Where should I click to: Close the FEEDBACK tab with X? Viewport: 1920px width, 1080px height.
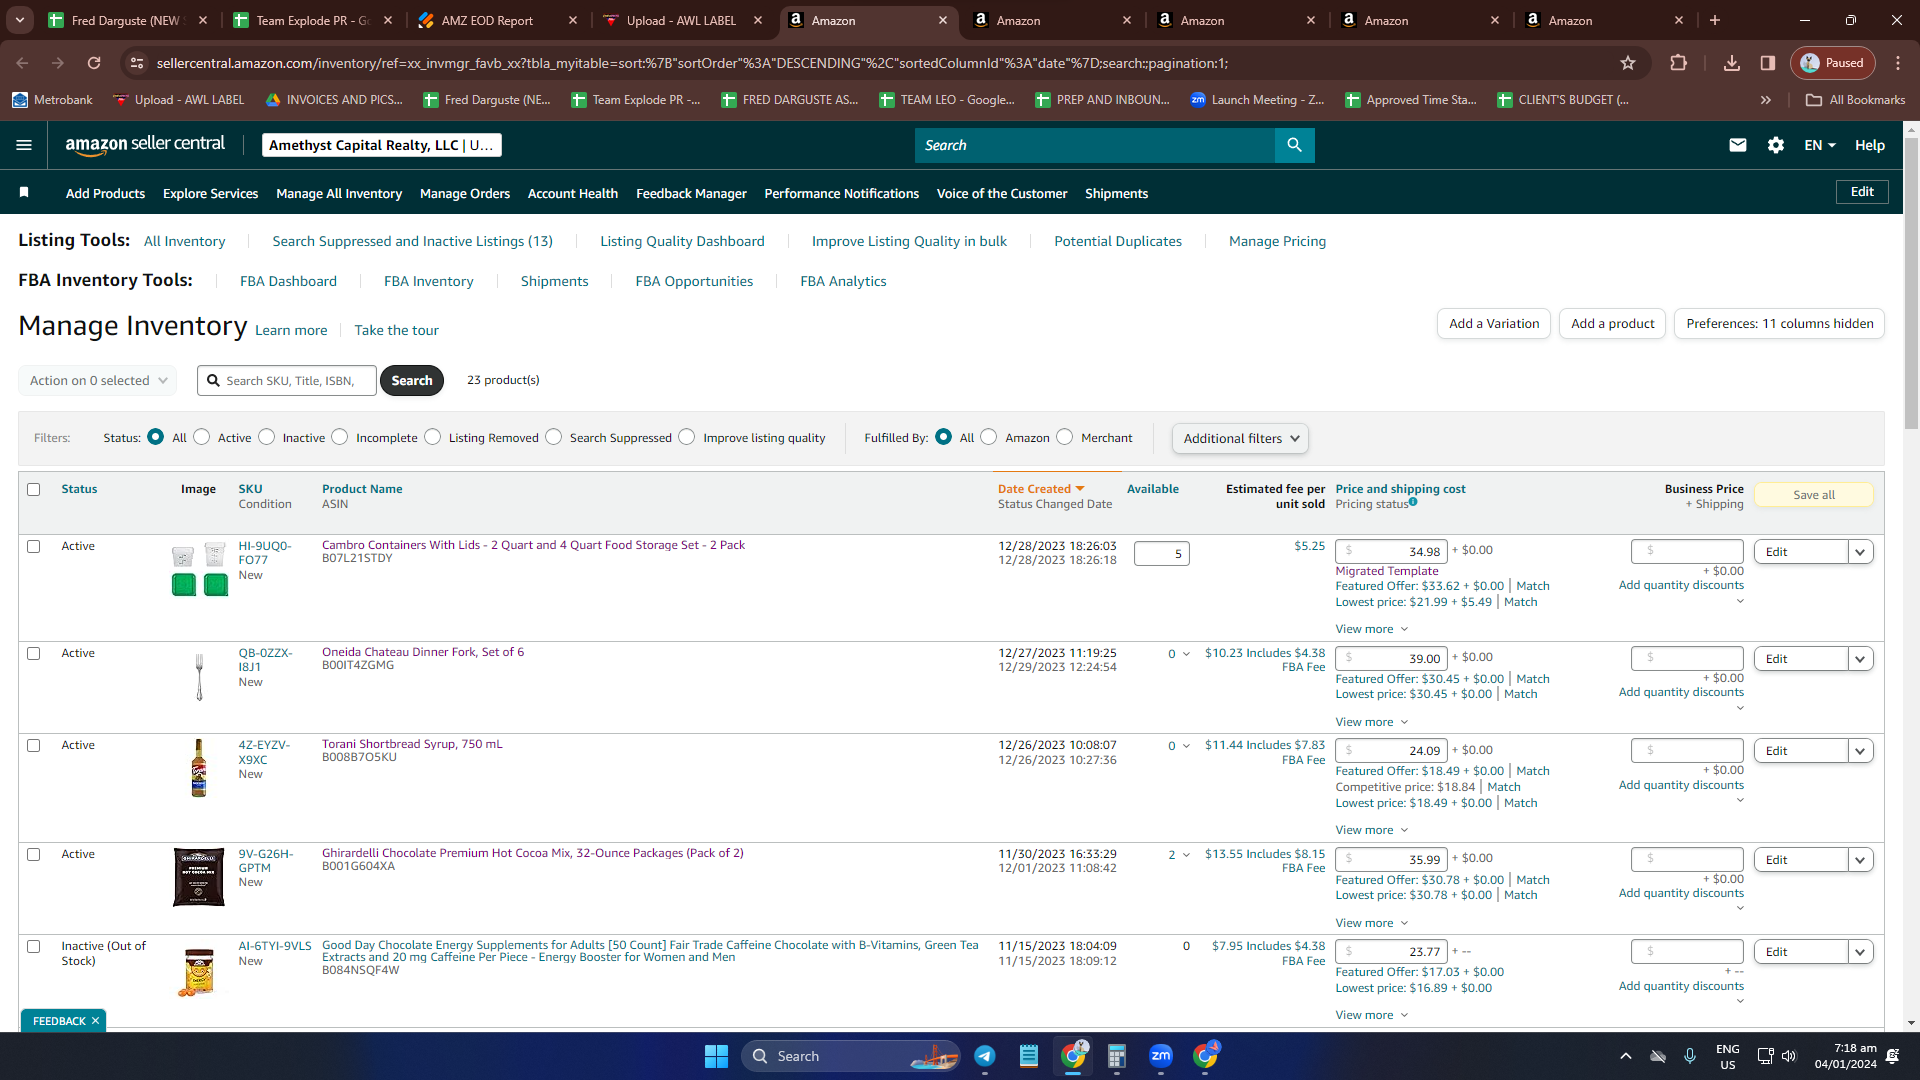(95, 1021)
